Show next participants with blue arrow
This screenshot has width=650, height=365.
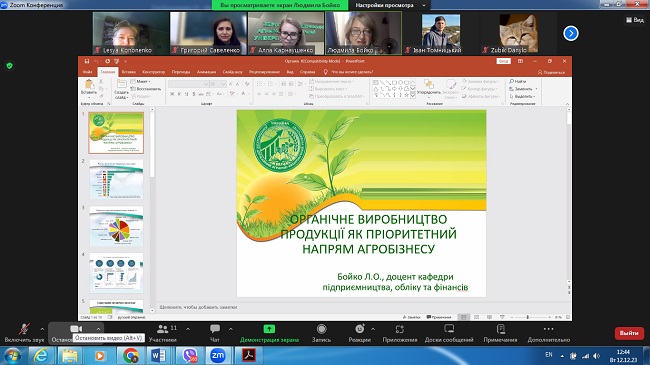pos(571,33)
